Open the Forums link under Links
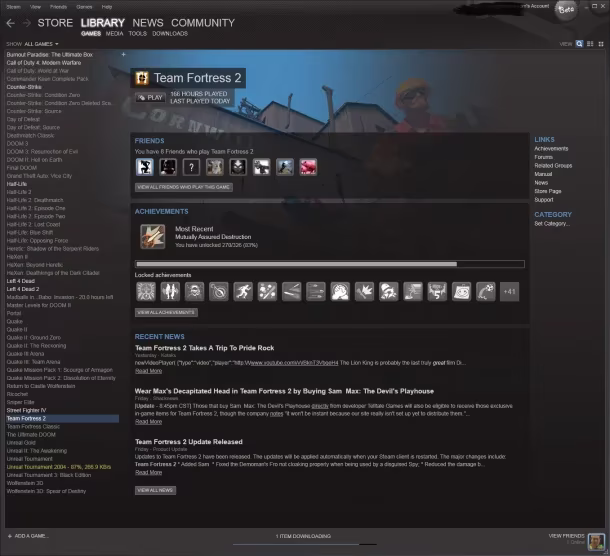 coord(543,157)
